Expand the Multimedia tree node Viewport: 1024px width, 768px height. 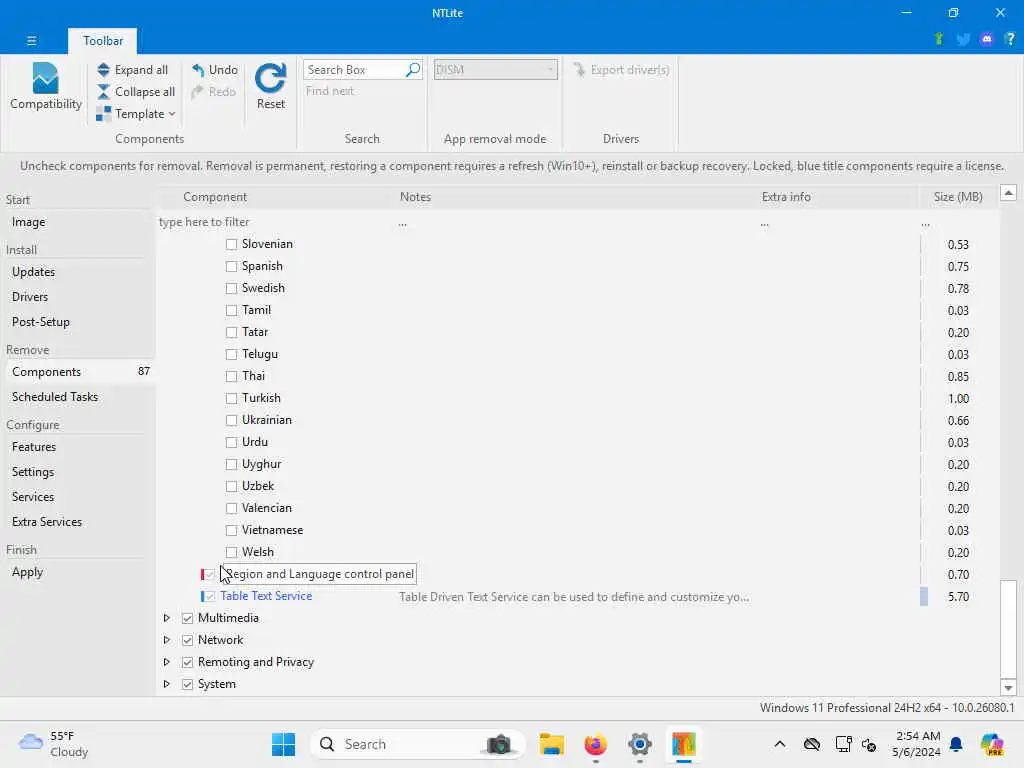click(167, 618)
